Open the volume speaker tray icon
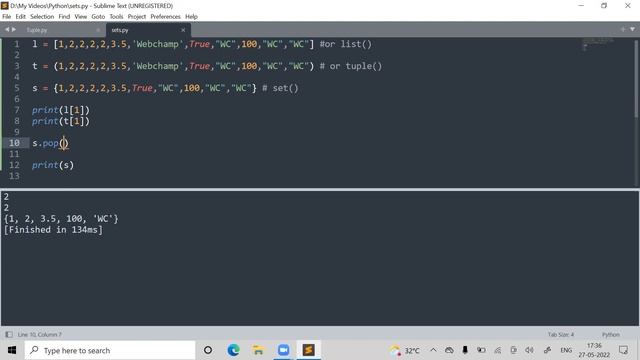This screenshot has height=360, width=640. (529, 350)
